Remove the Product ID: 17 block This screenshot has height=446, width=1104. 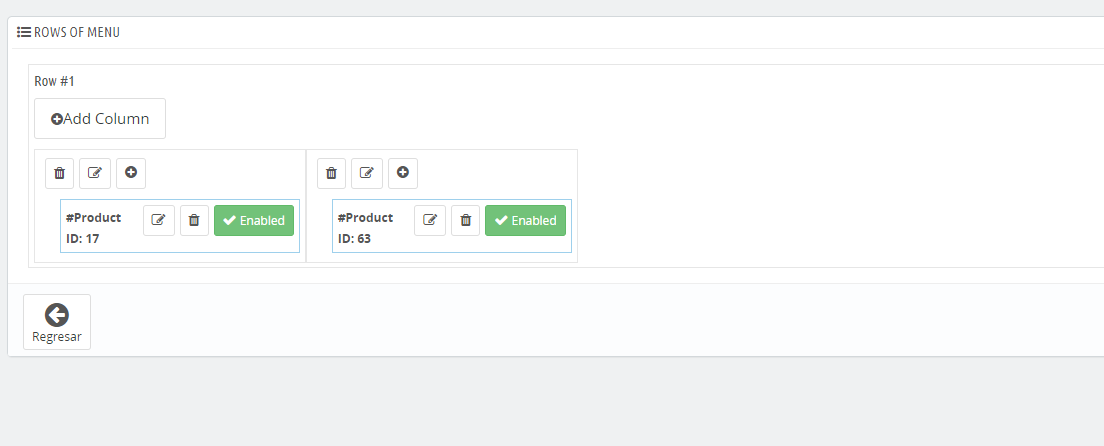194,221
